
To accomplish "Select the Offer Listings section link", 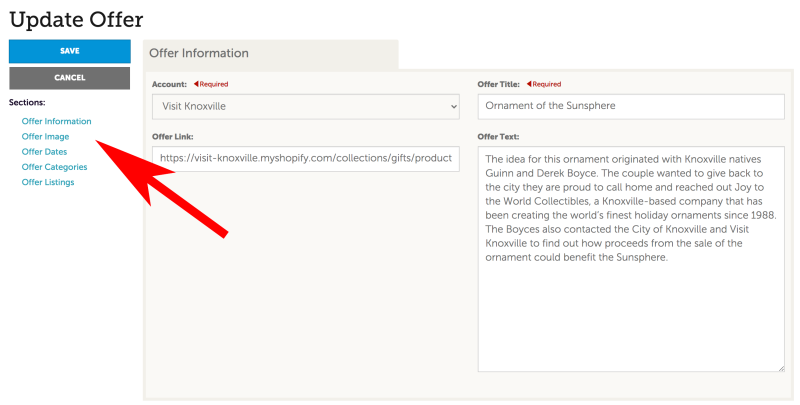I will pos(48,183).
